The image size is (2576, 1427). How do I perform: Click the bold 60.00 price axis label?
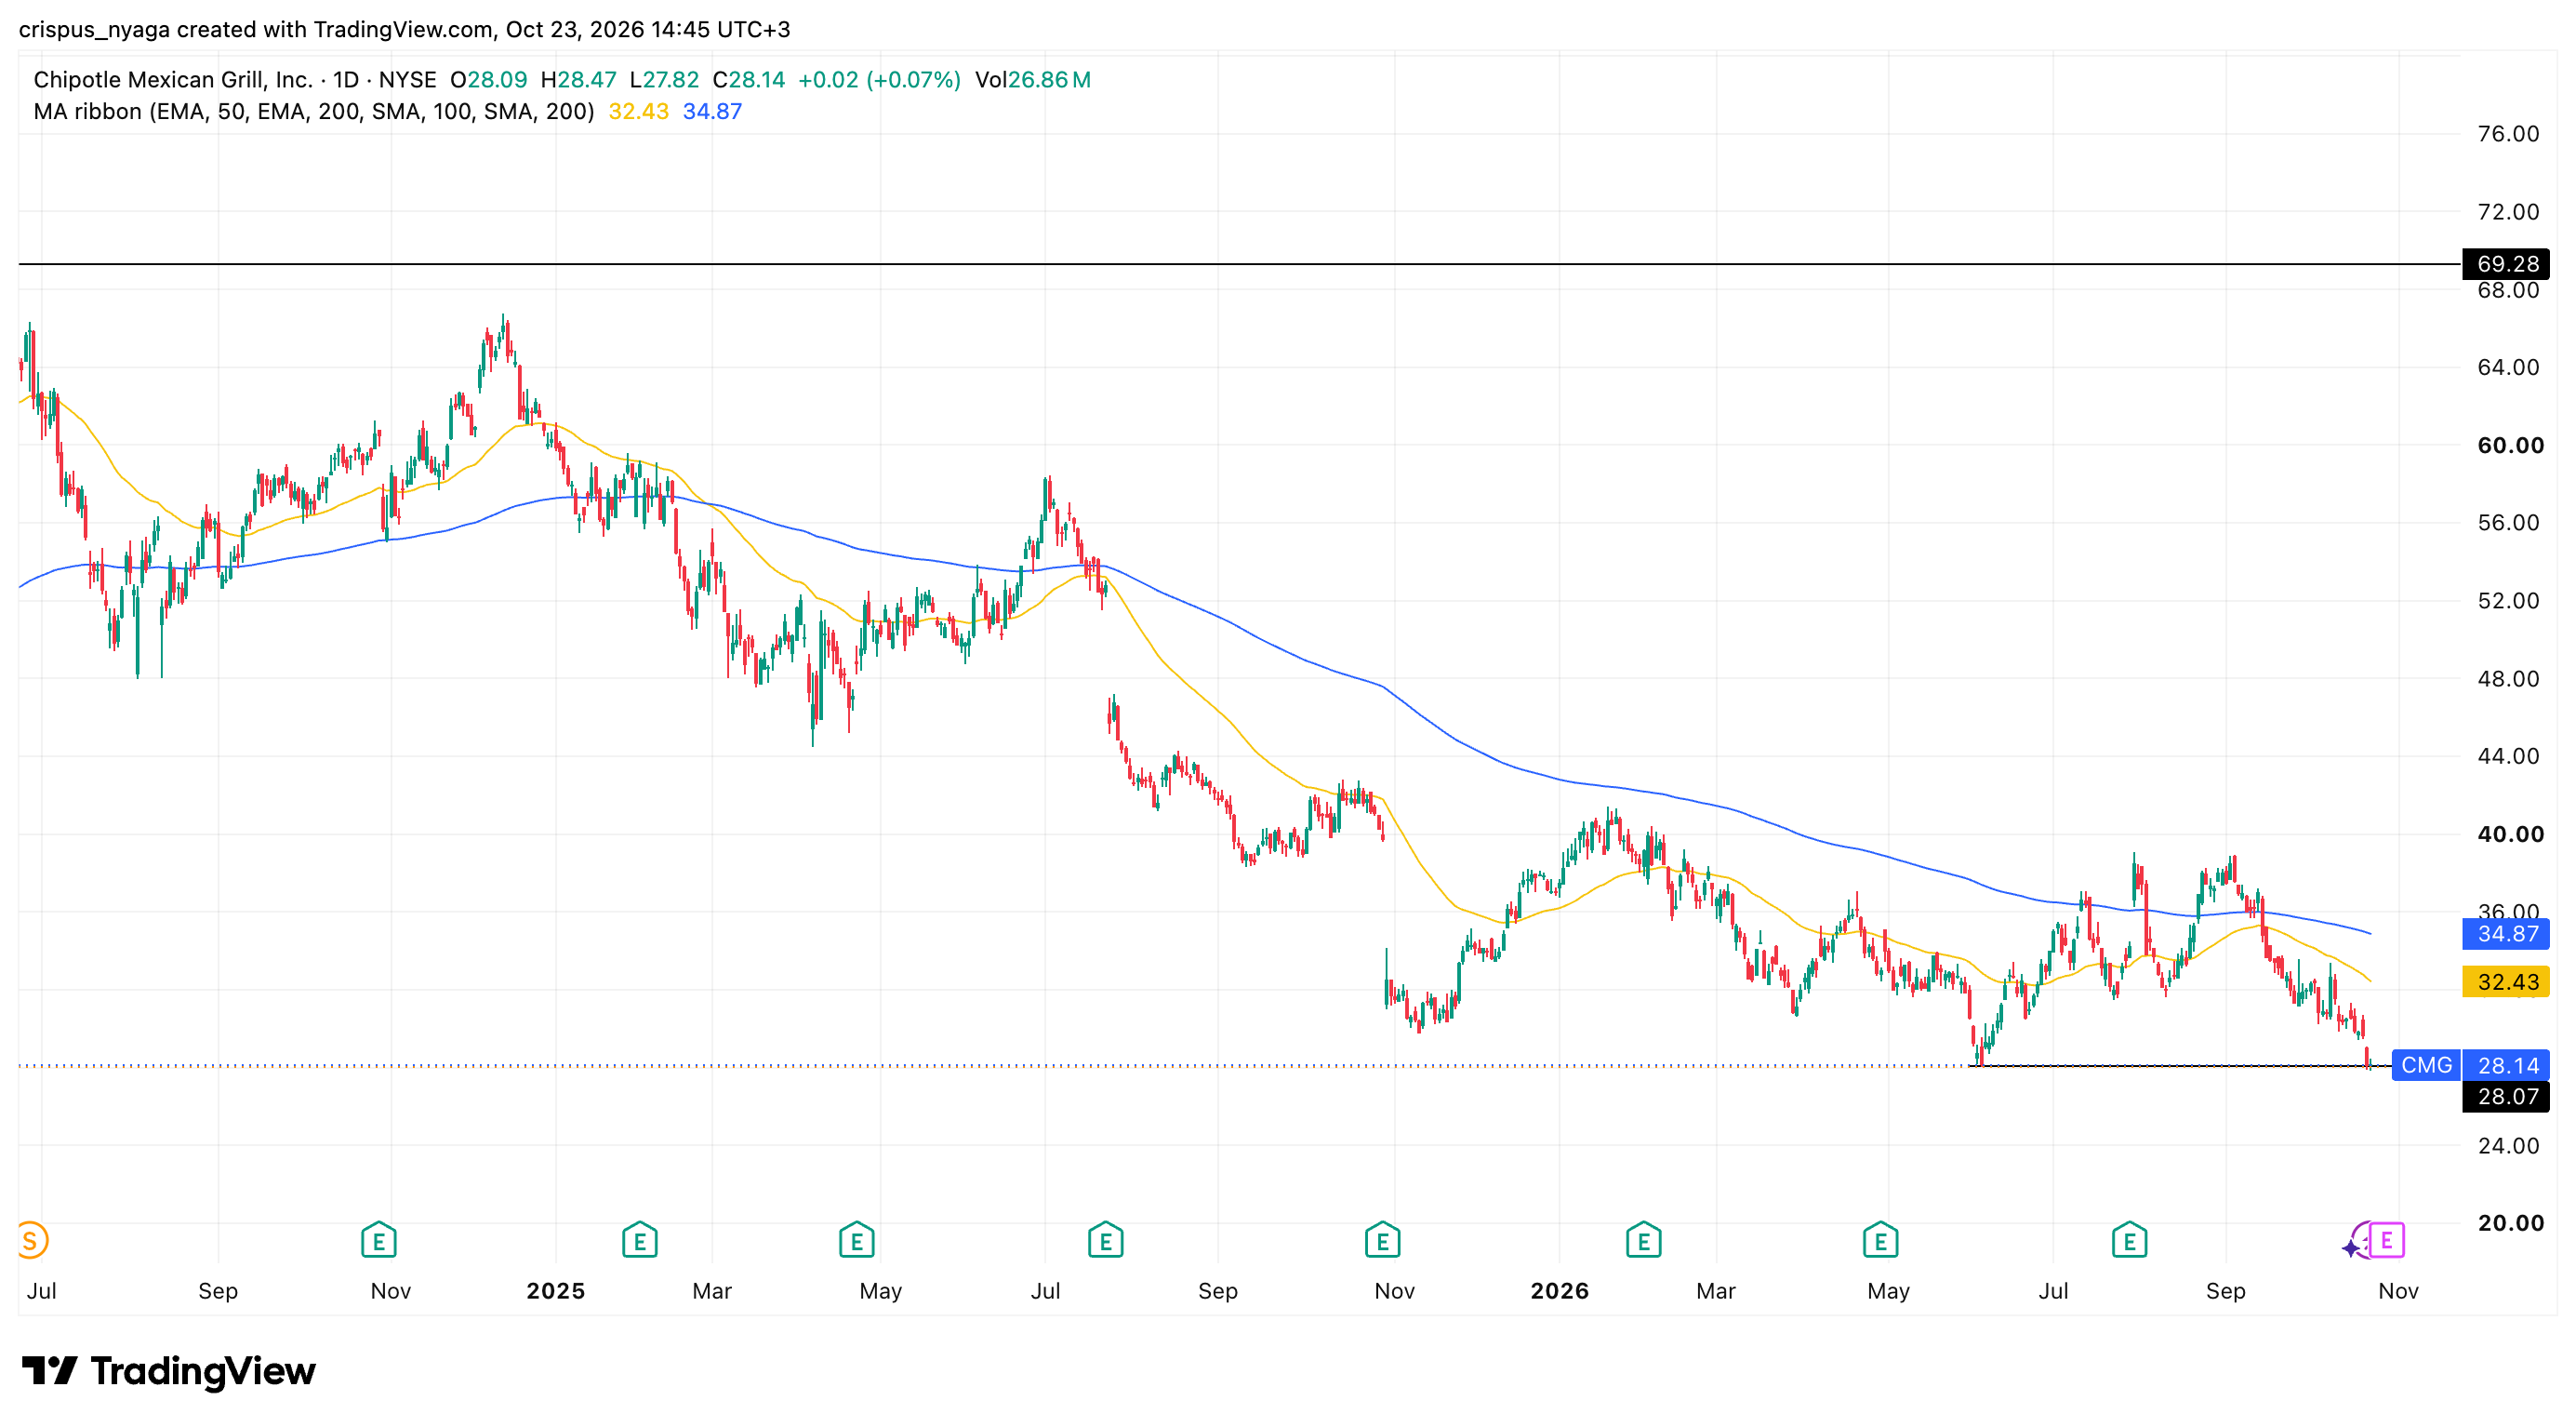pyautogui.click(x=2510, y=445)
